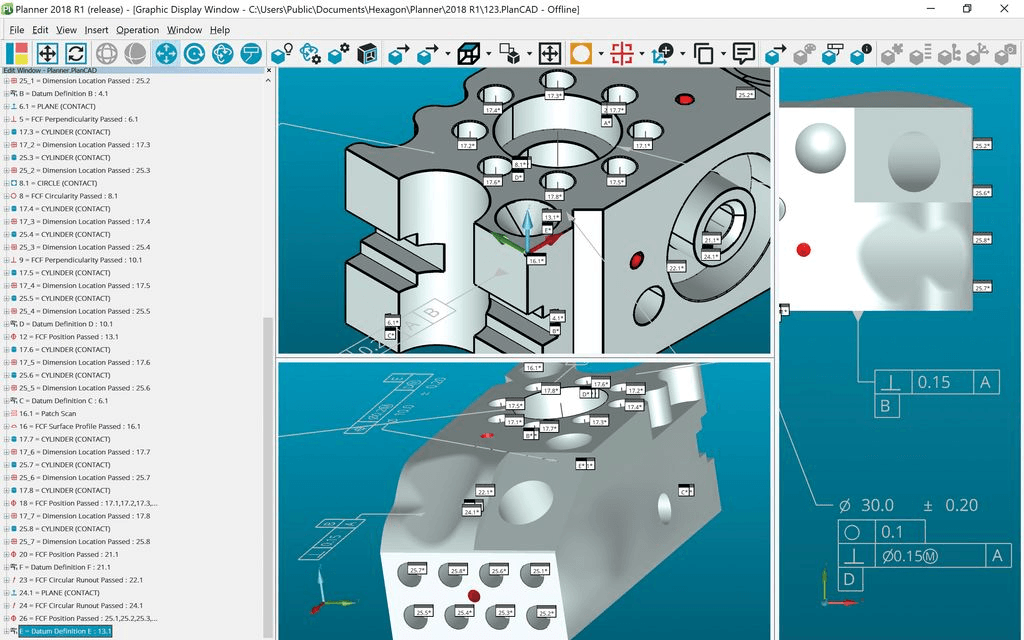This screenshot has height=640, width=1024.
Task: Click the speech bubble comment icon
Action: (744, 53)
